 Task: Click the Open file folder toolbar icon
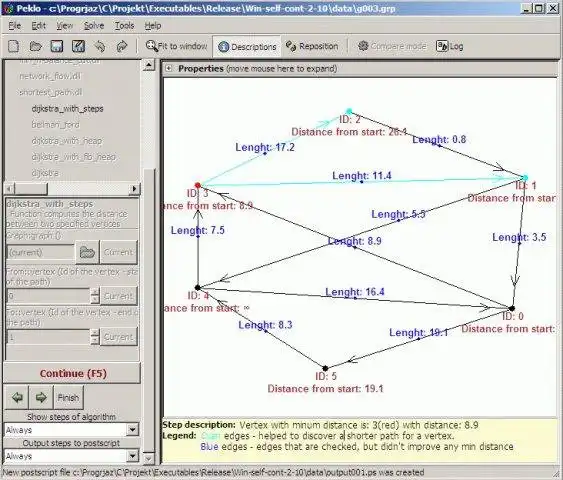[x=35, y=46]
